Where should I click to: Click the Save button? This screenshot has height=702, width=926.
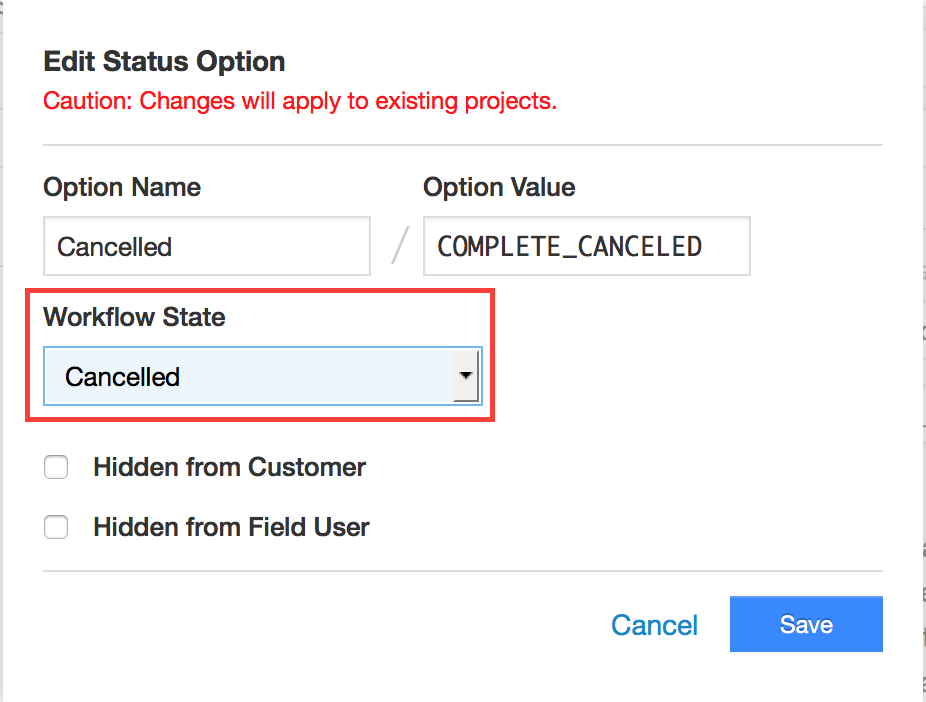[806, 624]
